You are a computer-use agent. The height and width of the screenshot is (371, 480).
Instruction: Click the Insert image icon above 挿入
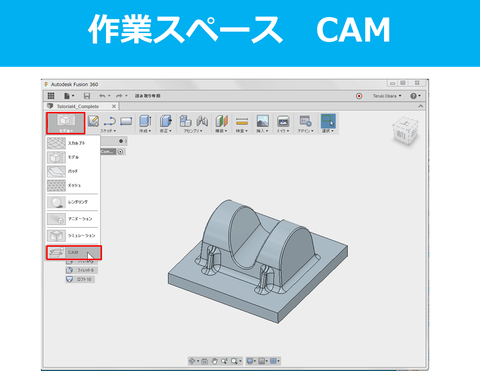click(262, 121)
